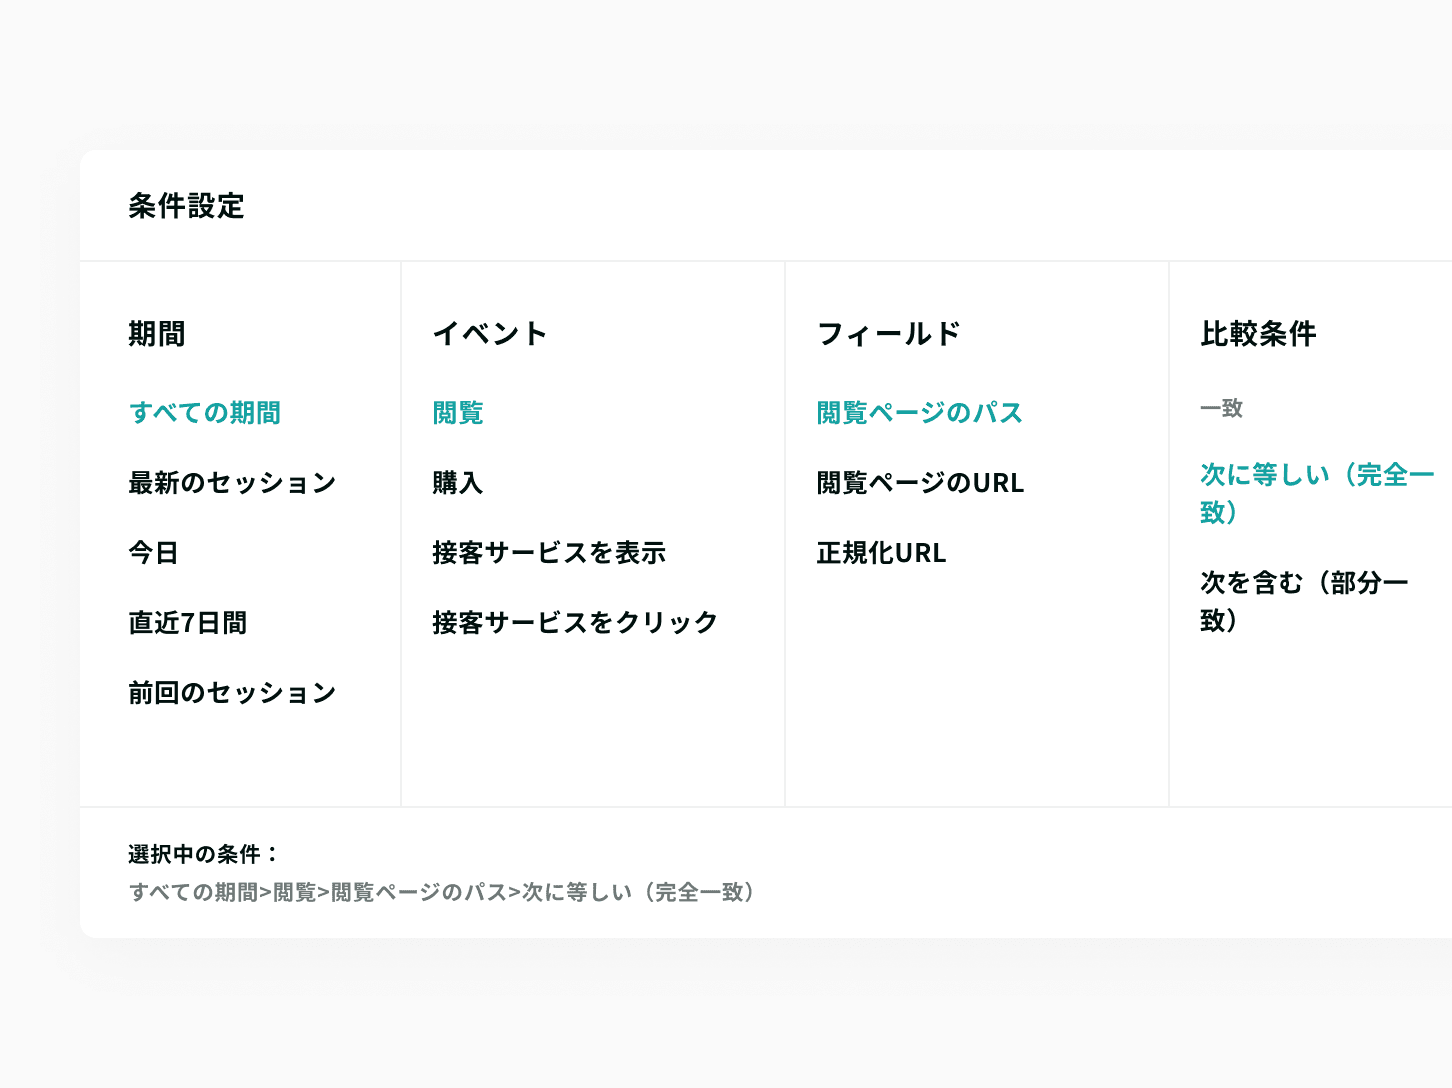Select 閲覧ページのURL field
Screen dimensions: 1452x1088
point(920,483)
